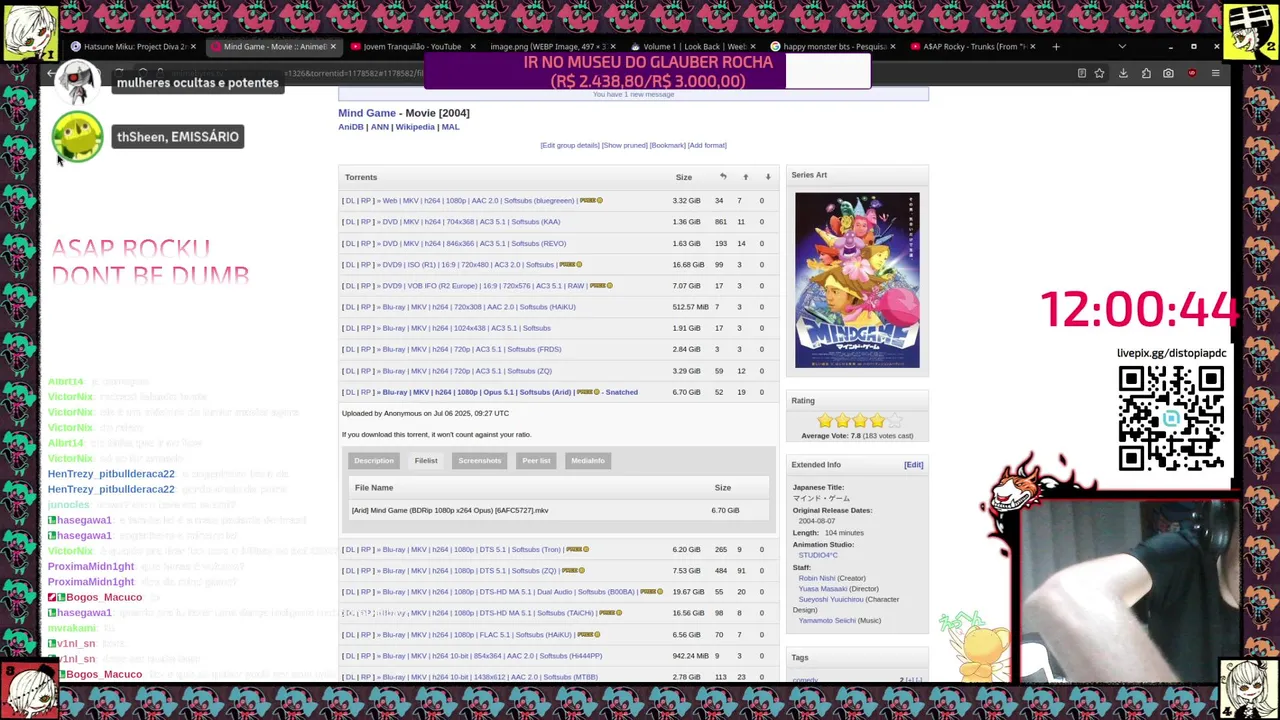Select the Filelist tab
This screenshot has height=720, width=1280.
tap(426, 461)
